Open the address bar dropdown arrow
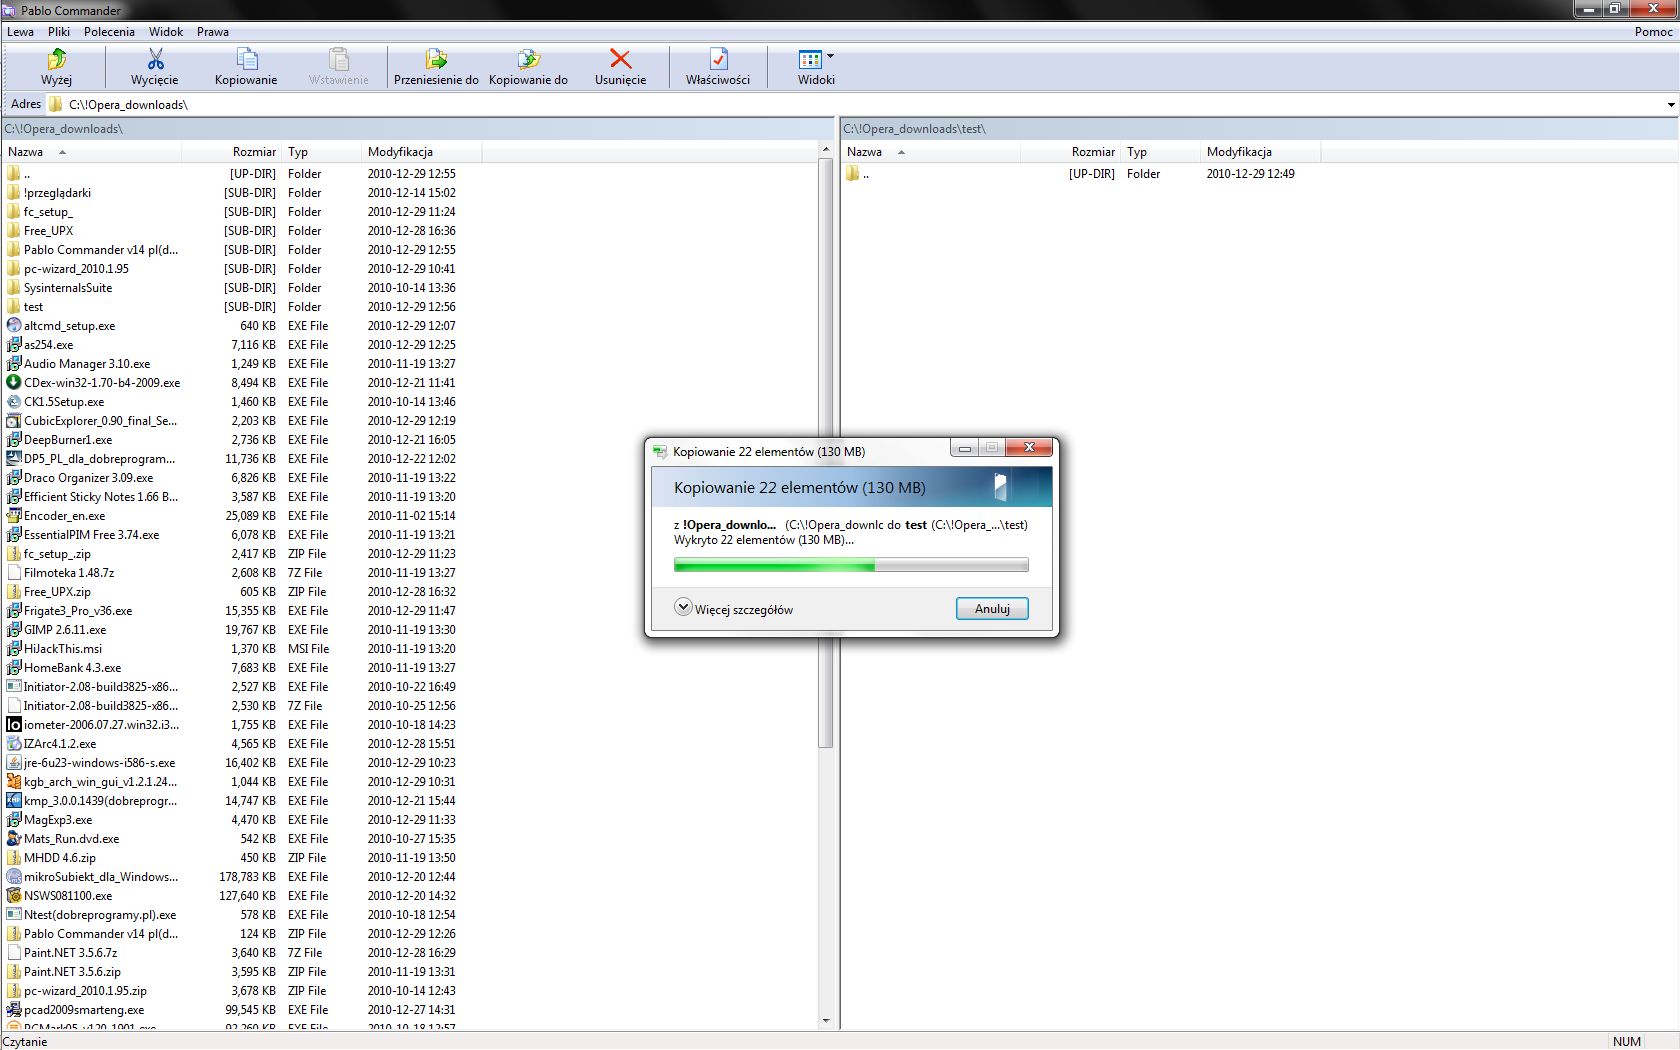 tap(1671, 104)
